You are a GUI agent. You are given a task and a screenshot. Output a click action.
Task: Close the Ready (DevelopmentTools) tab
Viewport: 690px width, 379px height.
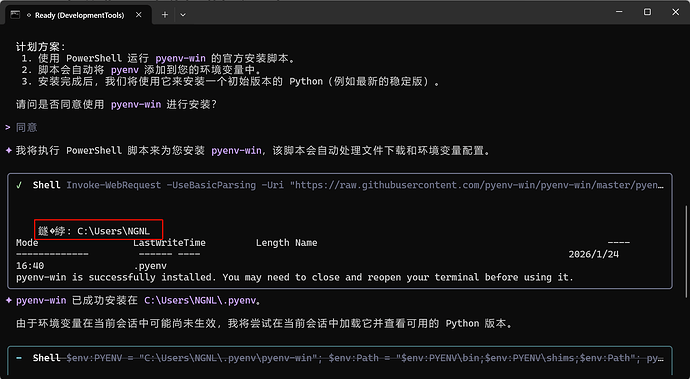(x=139, y=15)
